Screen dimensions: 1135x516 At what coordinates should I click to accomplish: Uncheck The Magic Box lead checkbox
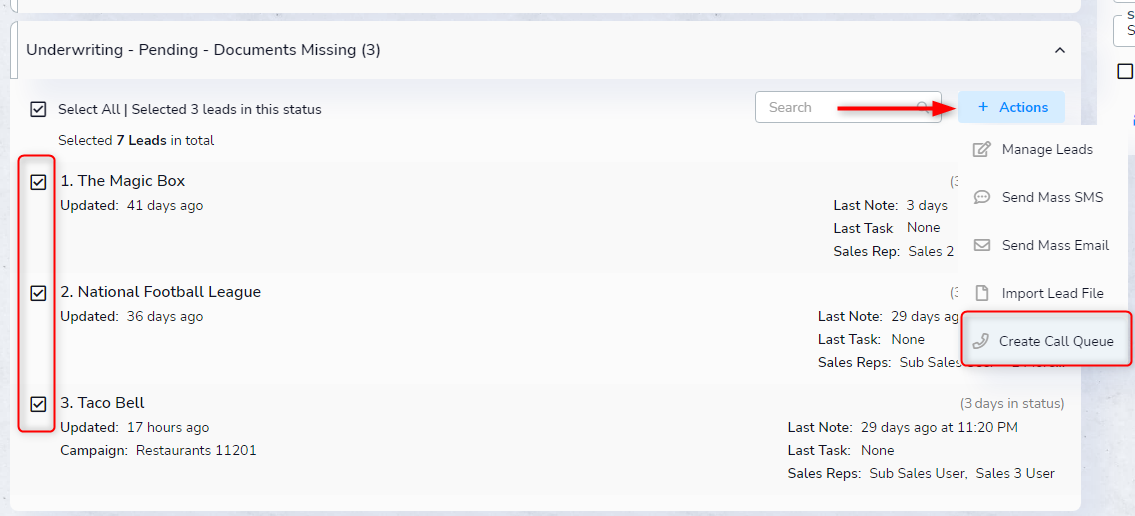38,182
